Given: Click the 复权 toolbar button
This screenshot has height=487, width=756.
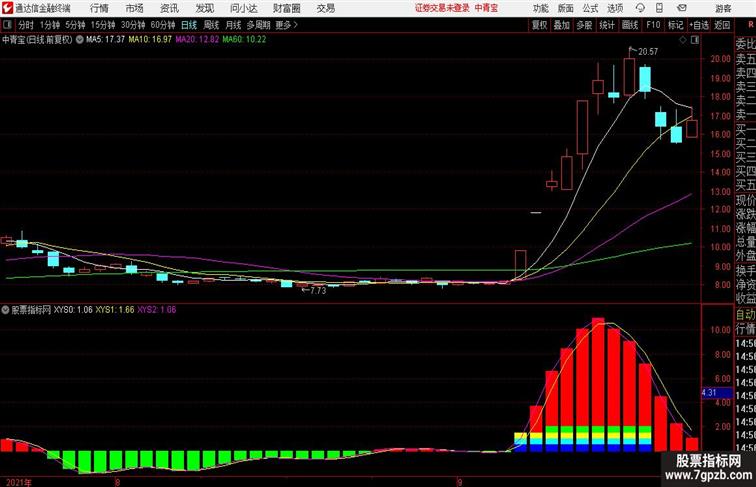Looking at the screenshot, I should 539,25.
